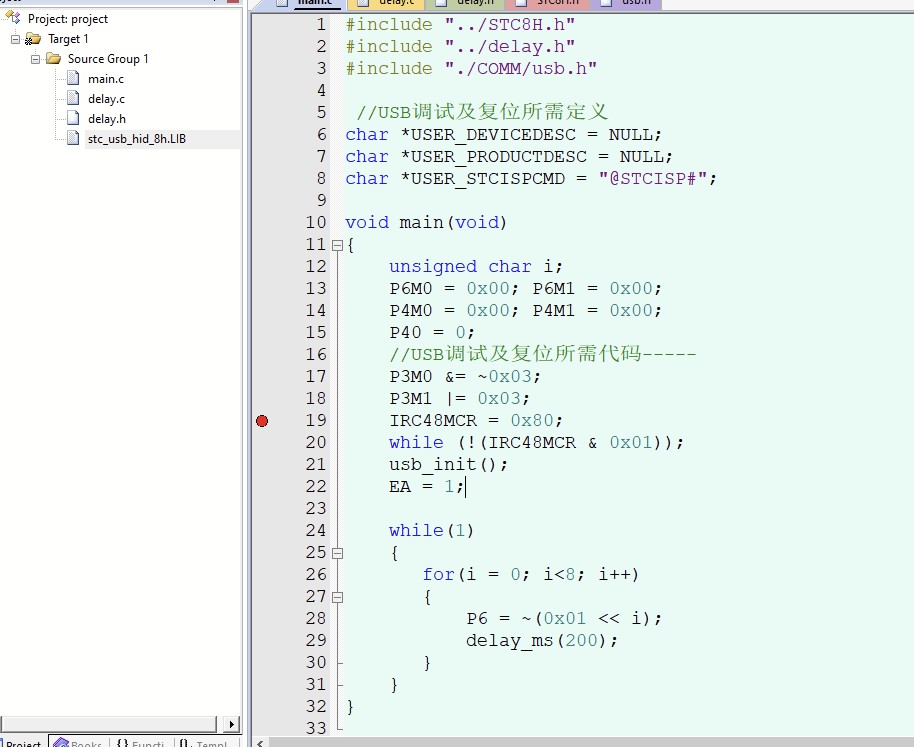Select main.c in the project tree

pyautogui.click(x=106, y=79)
